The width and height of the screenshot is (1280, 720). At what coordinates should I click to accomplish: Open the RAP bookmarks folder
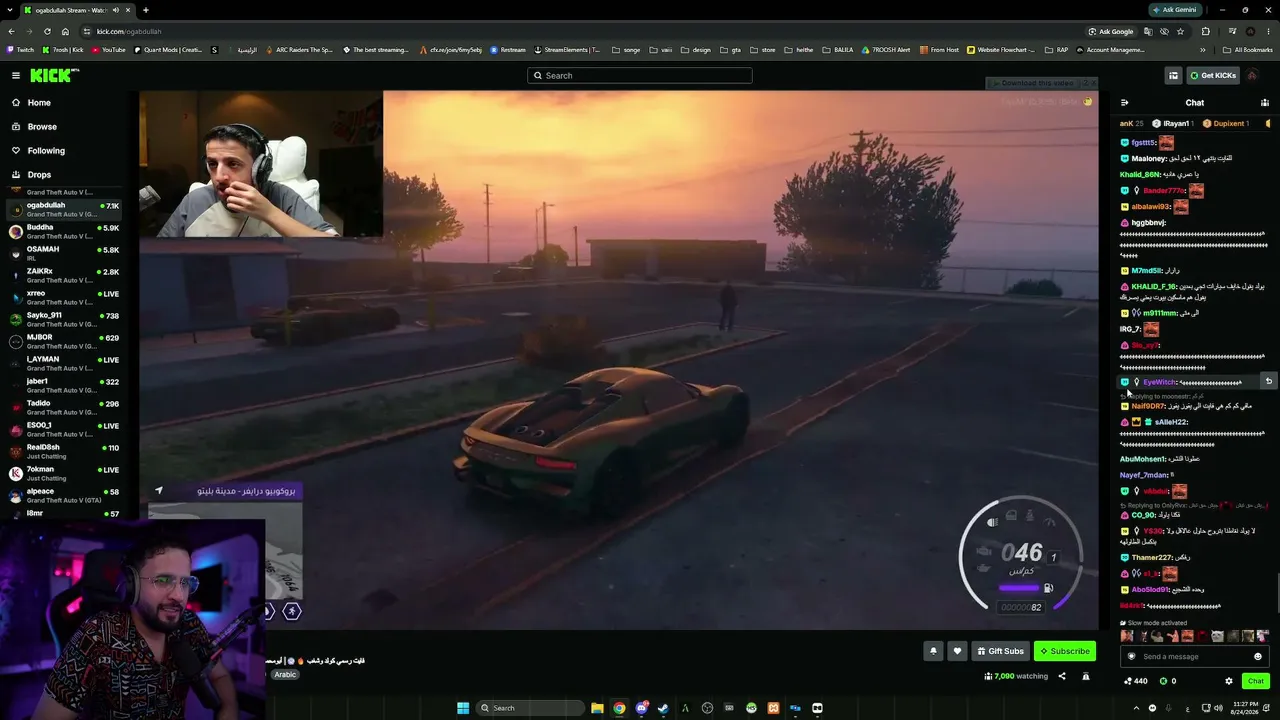(x=1057, y=50)
